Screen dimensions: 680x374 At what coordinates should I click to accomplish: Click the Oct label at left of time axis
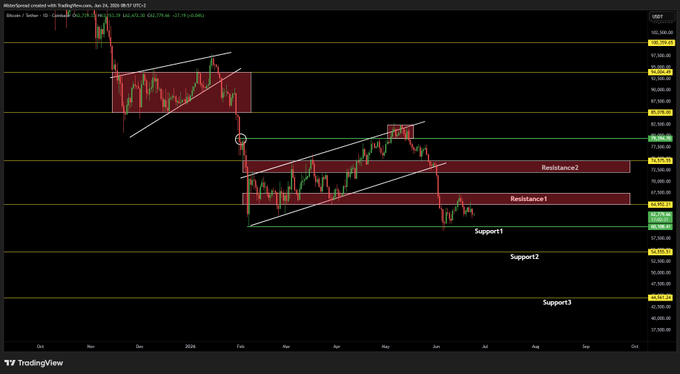(40, 346)
